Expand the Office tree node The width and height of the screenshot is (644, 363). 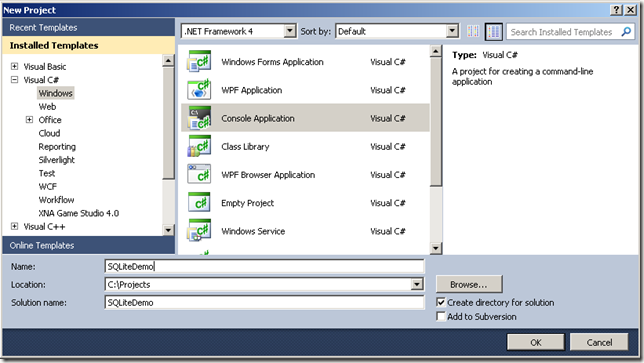click(29, 119)
